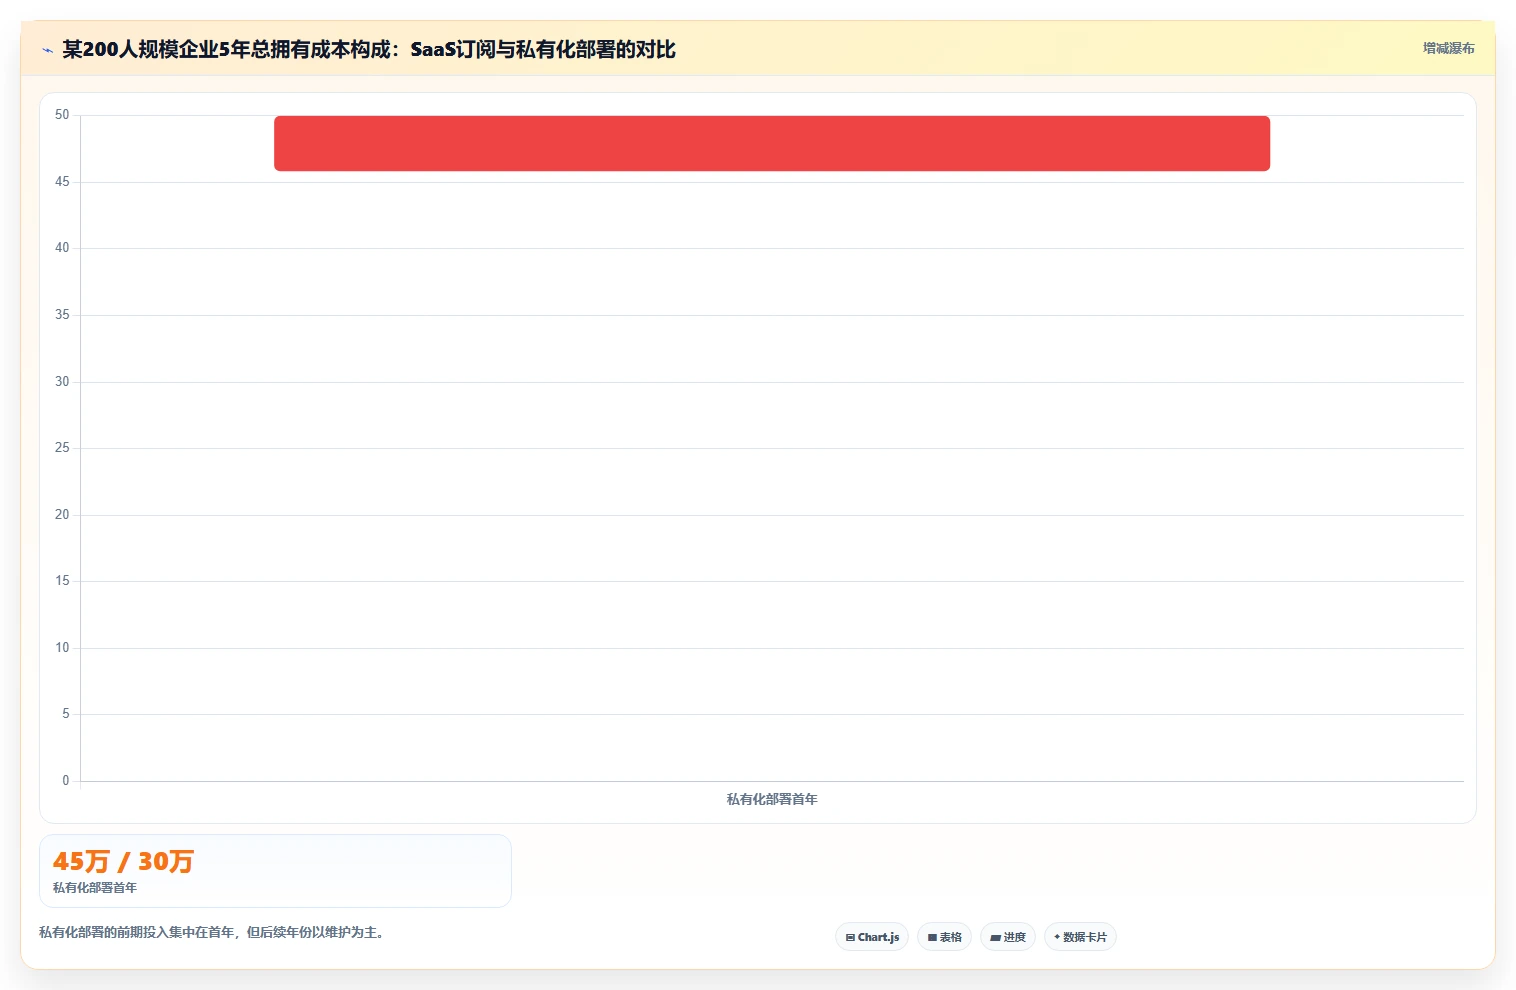Screen dimensions: 1516x990
Task: Click the red waterfall bar
Action: tap(772, 143)
